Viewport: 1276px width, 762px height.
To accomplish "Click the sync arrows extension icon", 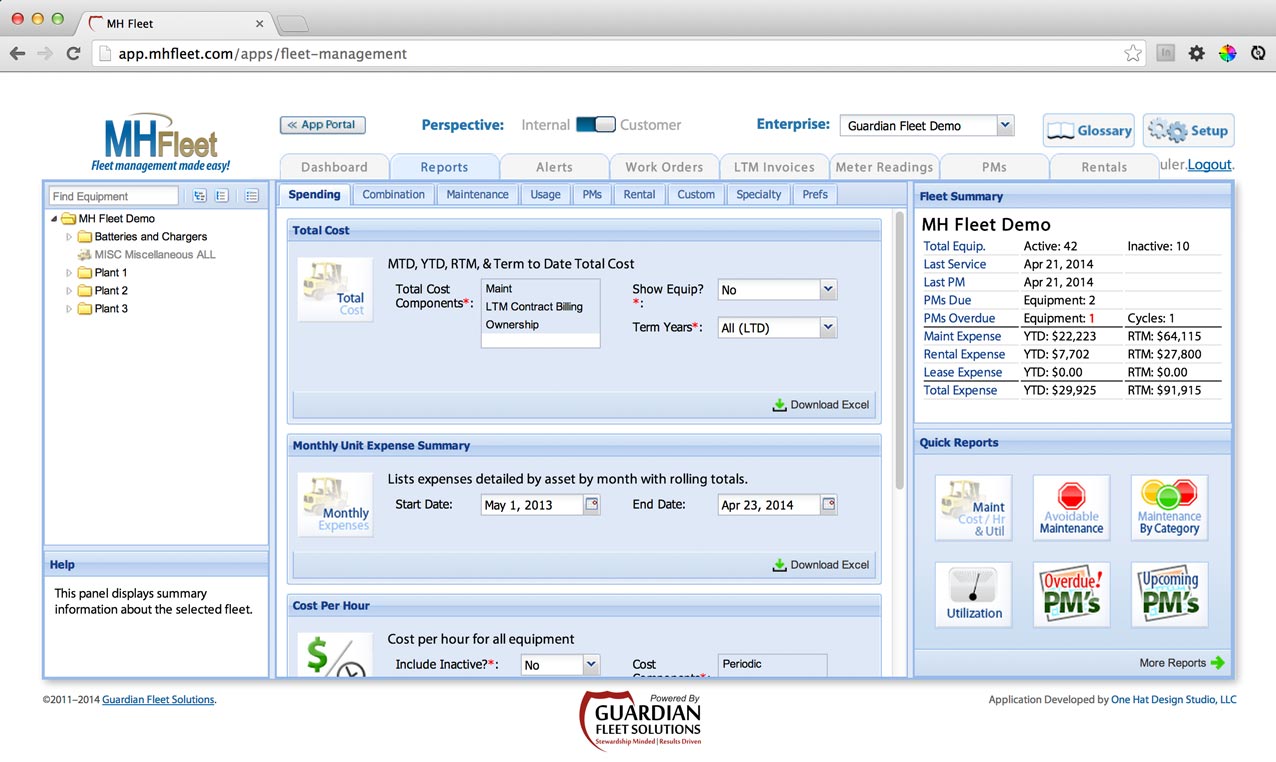I will click(1258, 54).
